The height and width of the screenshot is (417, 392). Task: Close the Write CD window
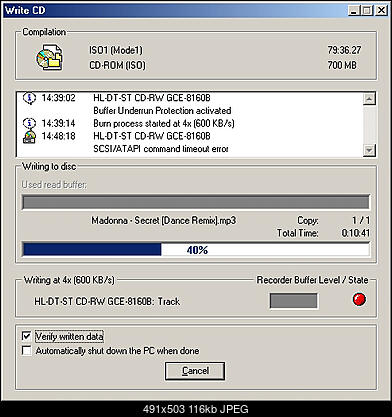click(381, 10)
